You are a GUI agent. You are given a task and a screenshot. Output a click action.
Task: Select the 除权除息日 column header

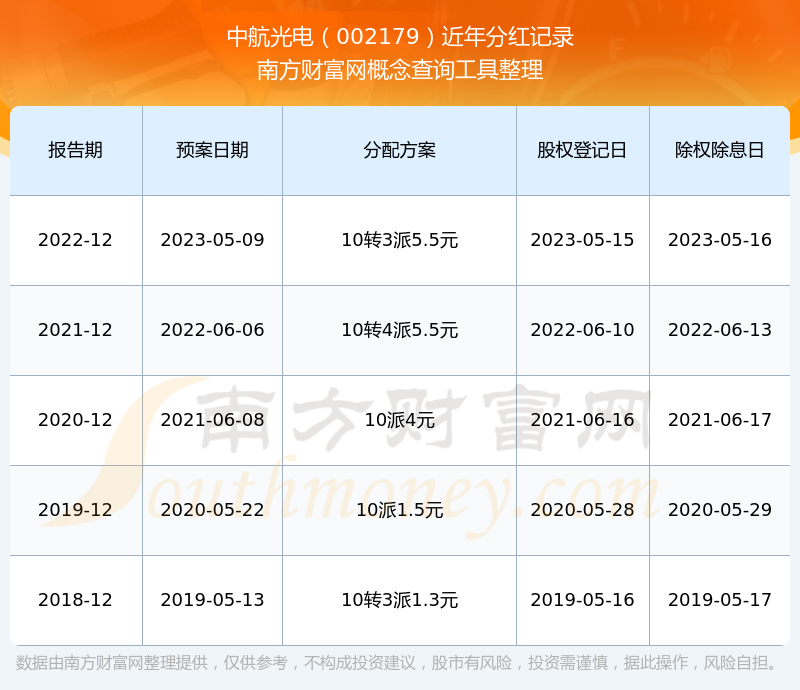coord(719,151)
